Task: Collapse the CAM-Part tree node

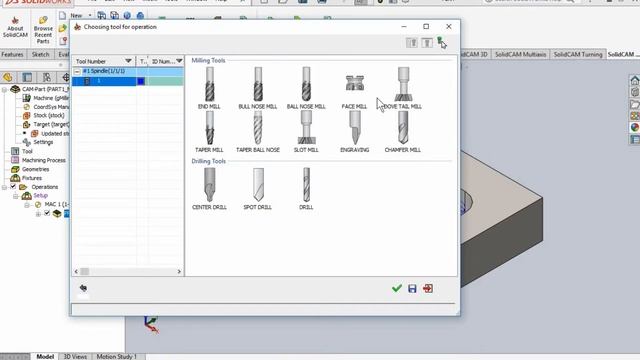Action: 4,89
